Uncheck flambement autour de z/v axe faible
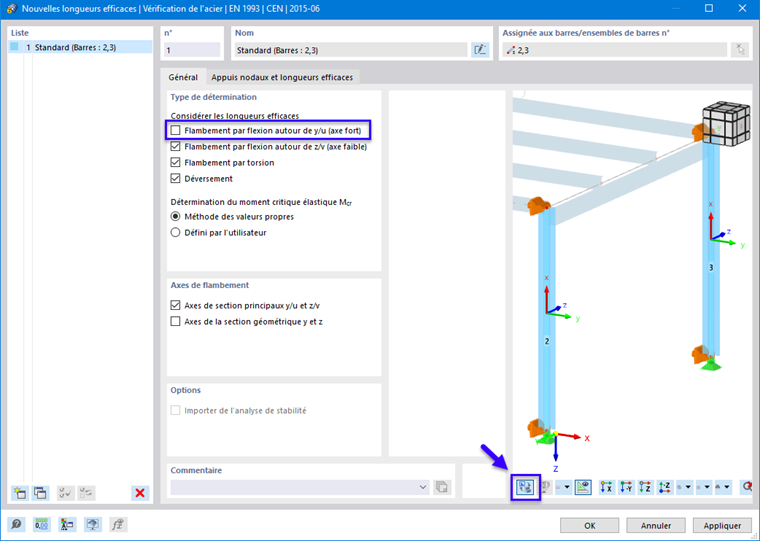 tap(175, 146)
